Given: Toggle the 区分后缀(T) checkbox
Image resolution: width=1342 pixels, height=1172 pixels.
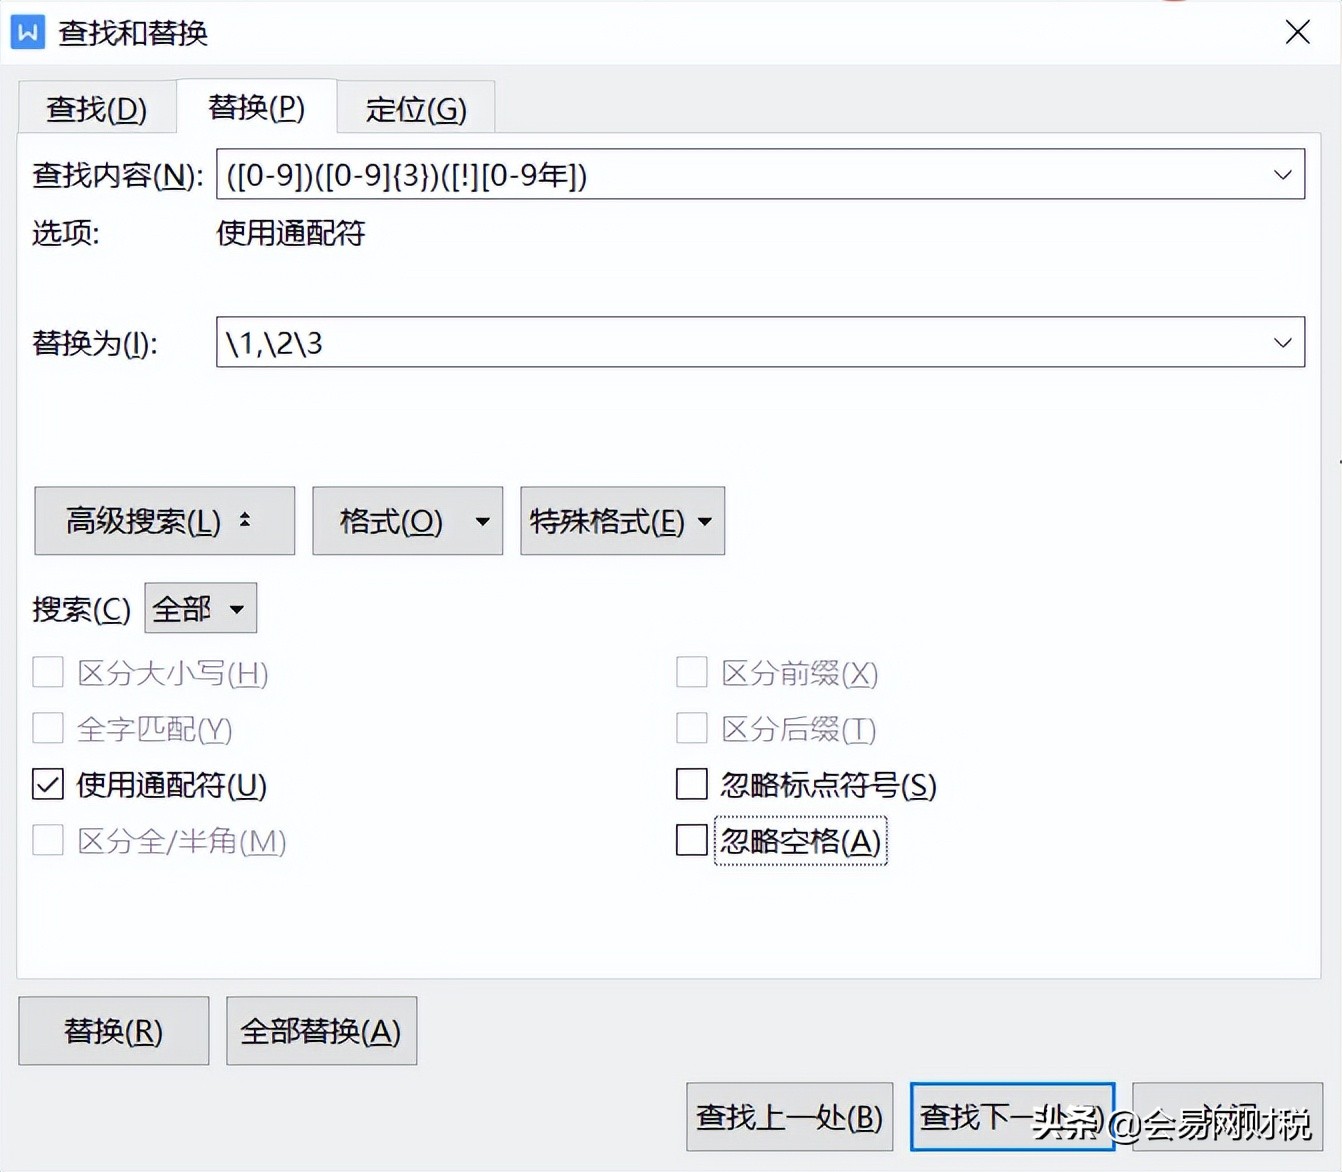Looking at the screenshot, I should [x=692, y=728].
